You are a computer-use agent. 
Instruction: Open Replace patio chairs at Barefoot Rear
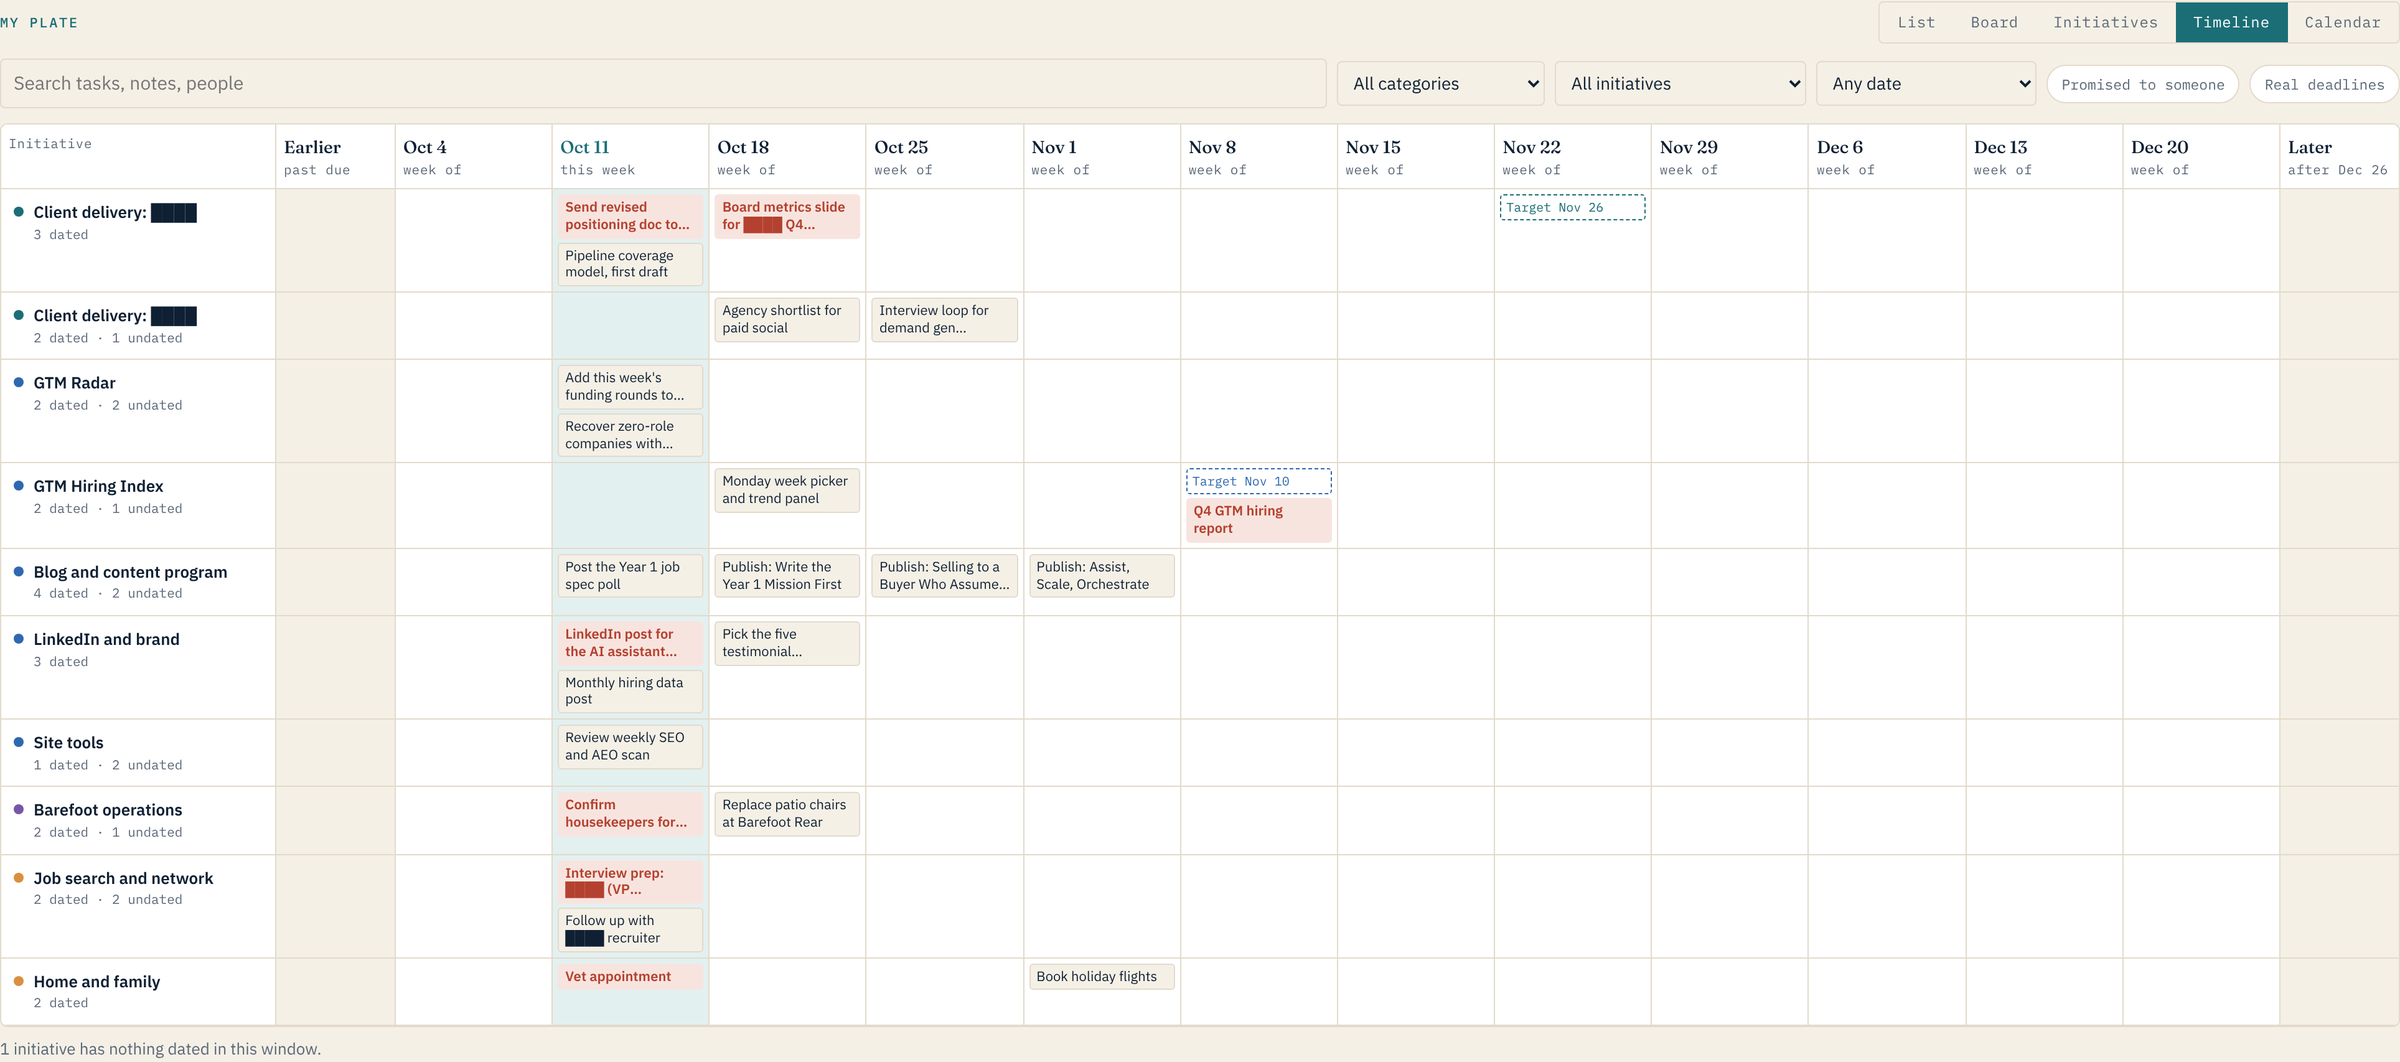pos(787,813)
